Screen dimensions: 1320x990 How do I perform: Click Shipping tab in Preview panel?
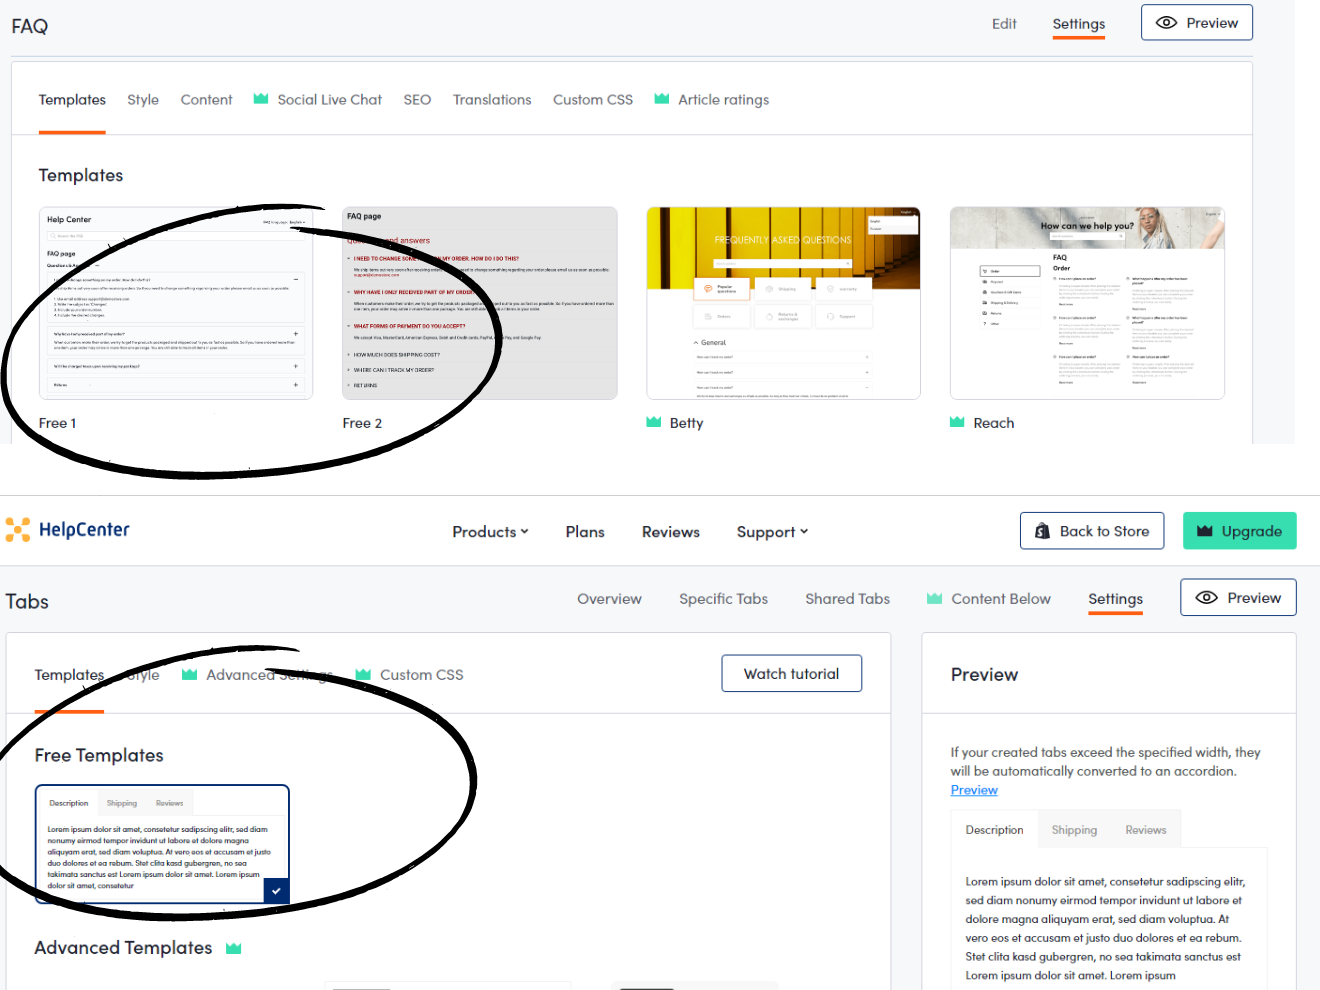coord(1074,830)
